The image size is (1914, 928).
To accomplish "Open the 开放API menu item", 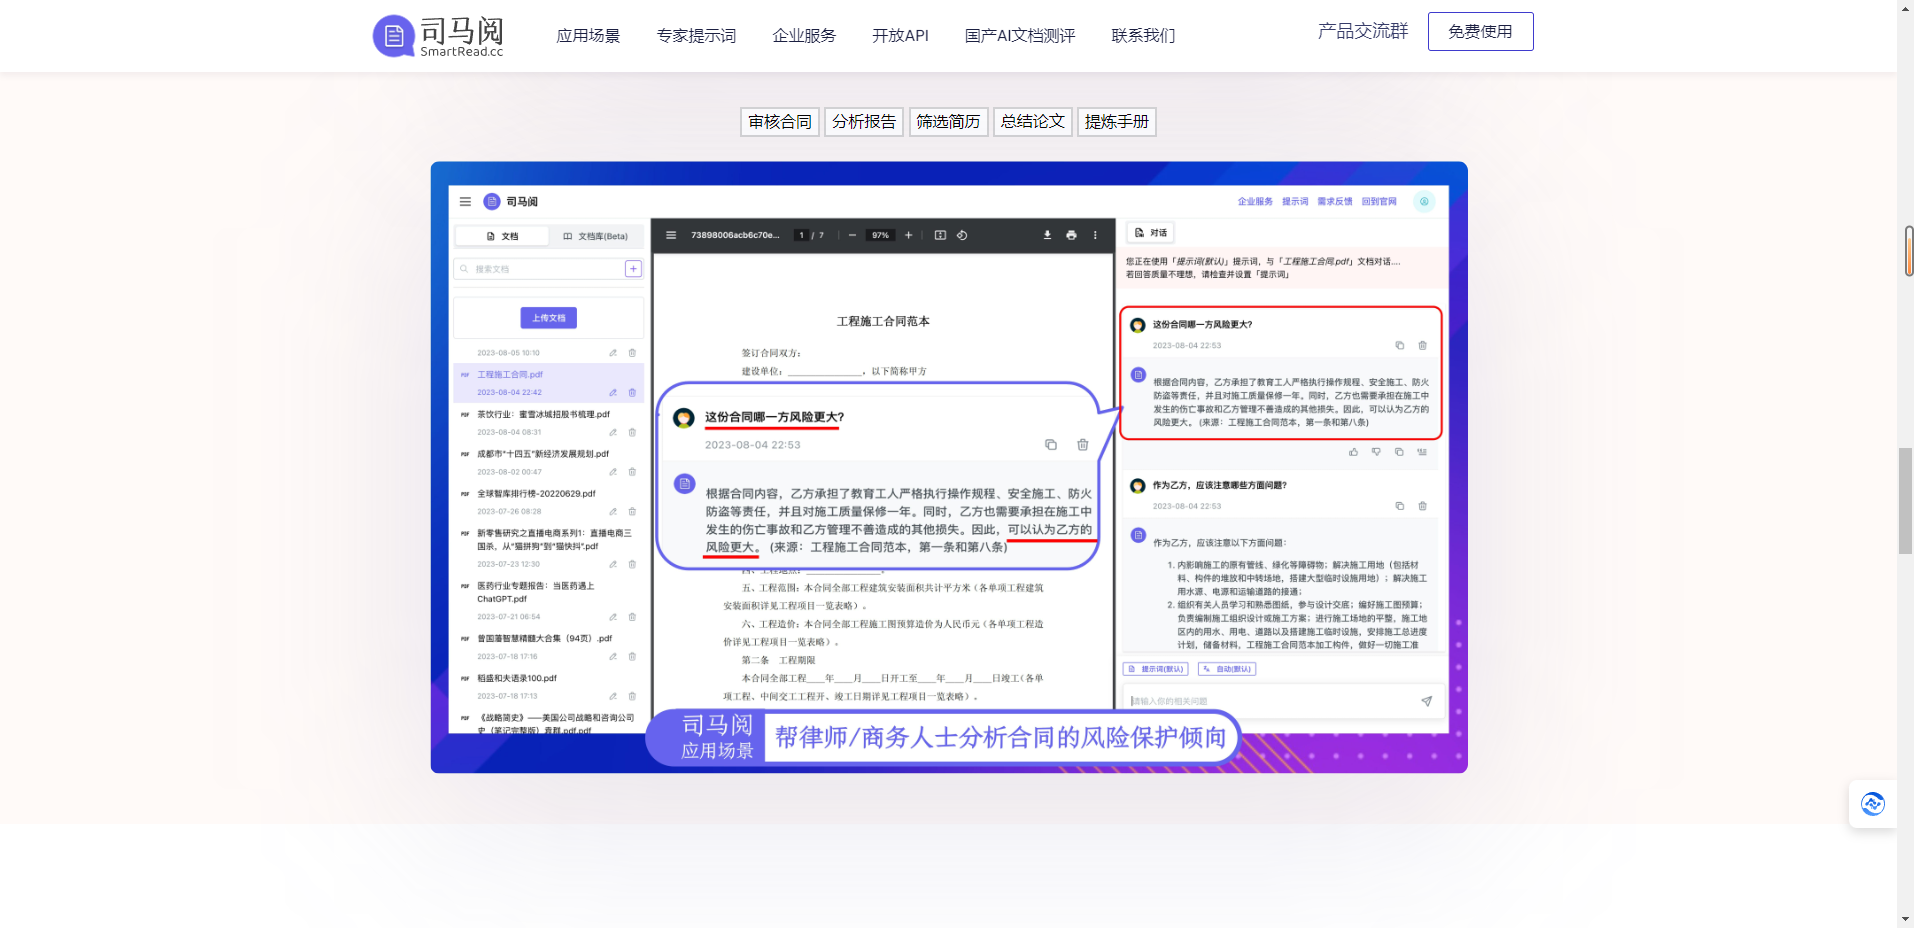I will pyautogui.click(x=899, y=35).
